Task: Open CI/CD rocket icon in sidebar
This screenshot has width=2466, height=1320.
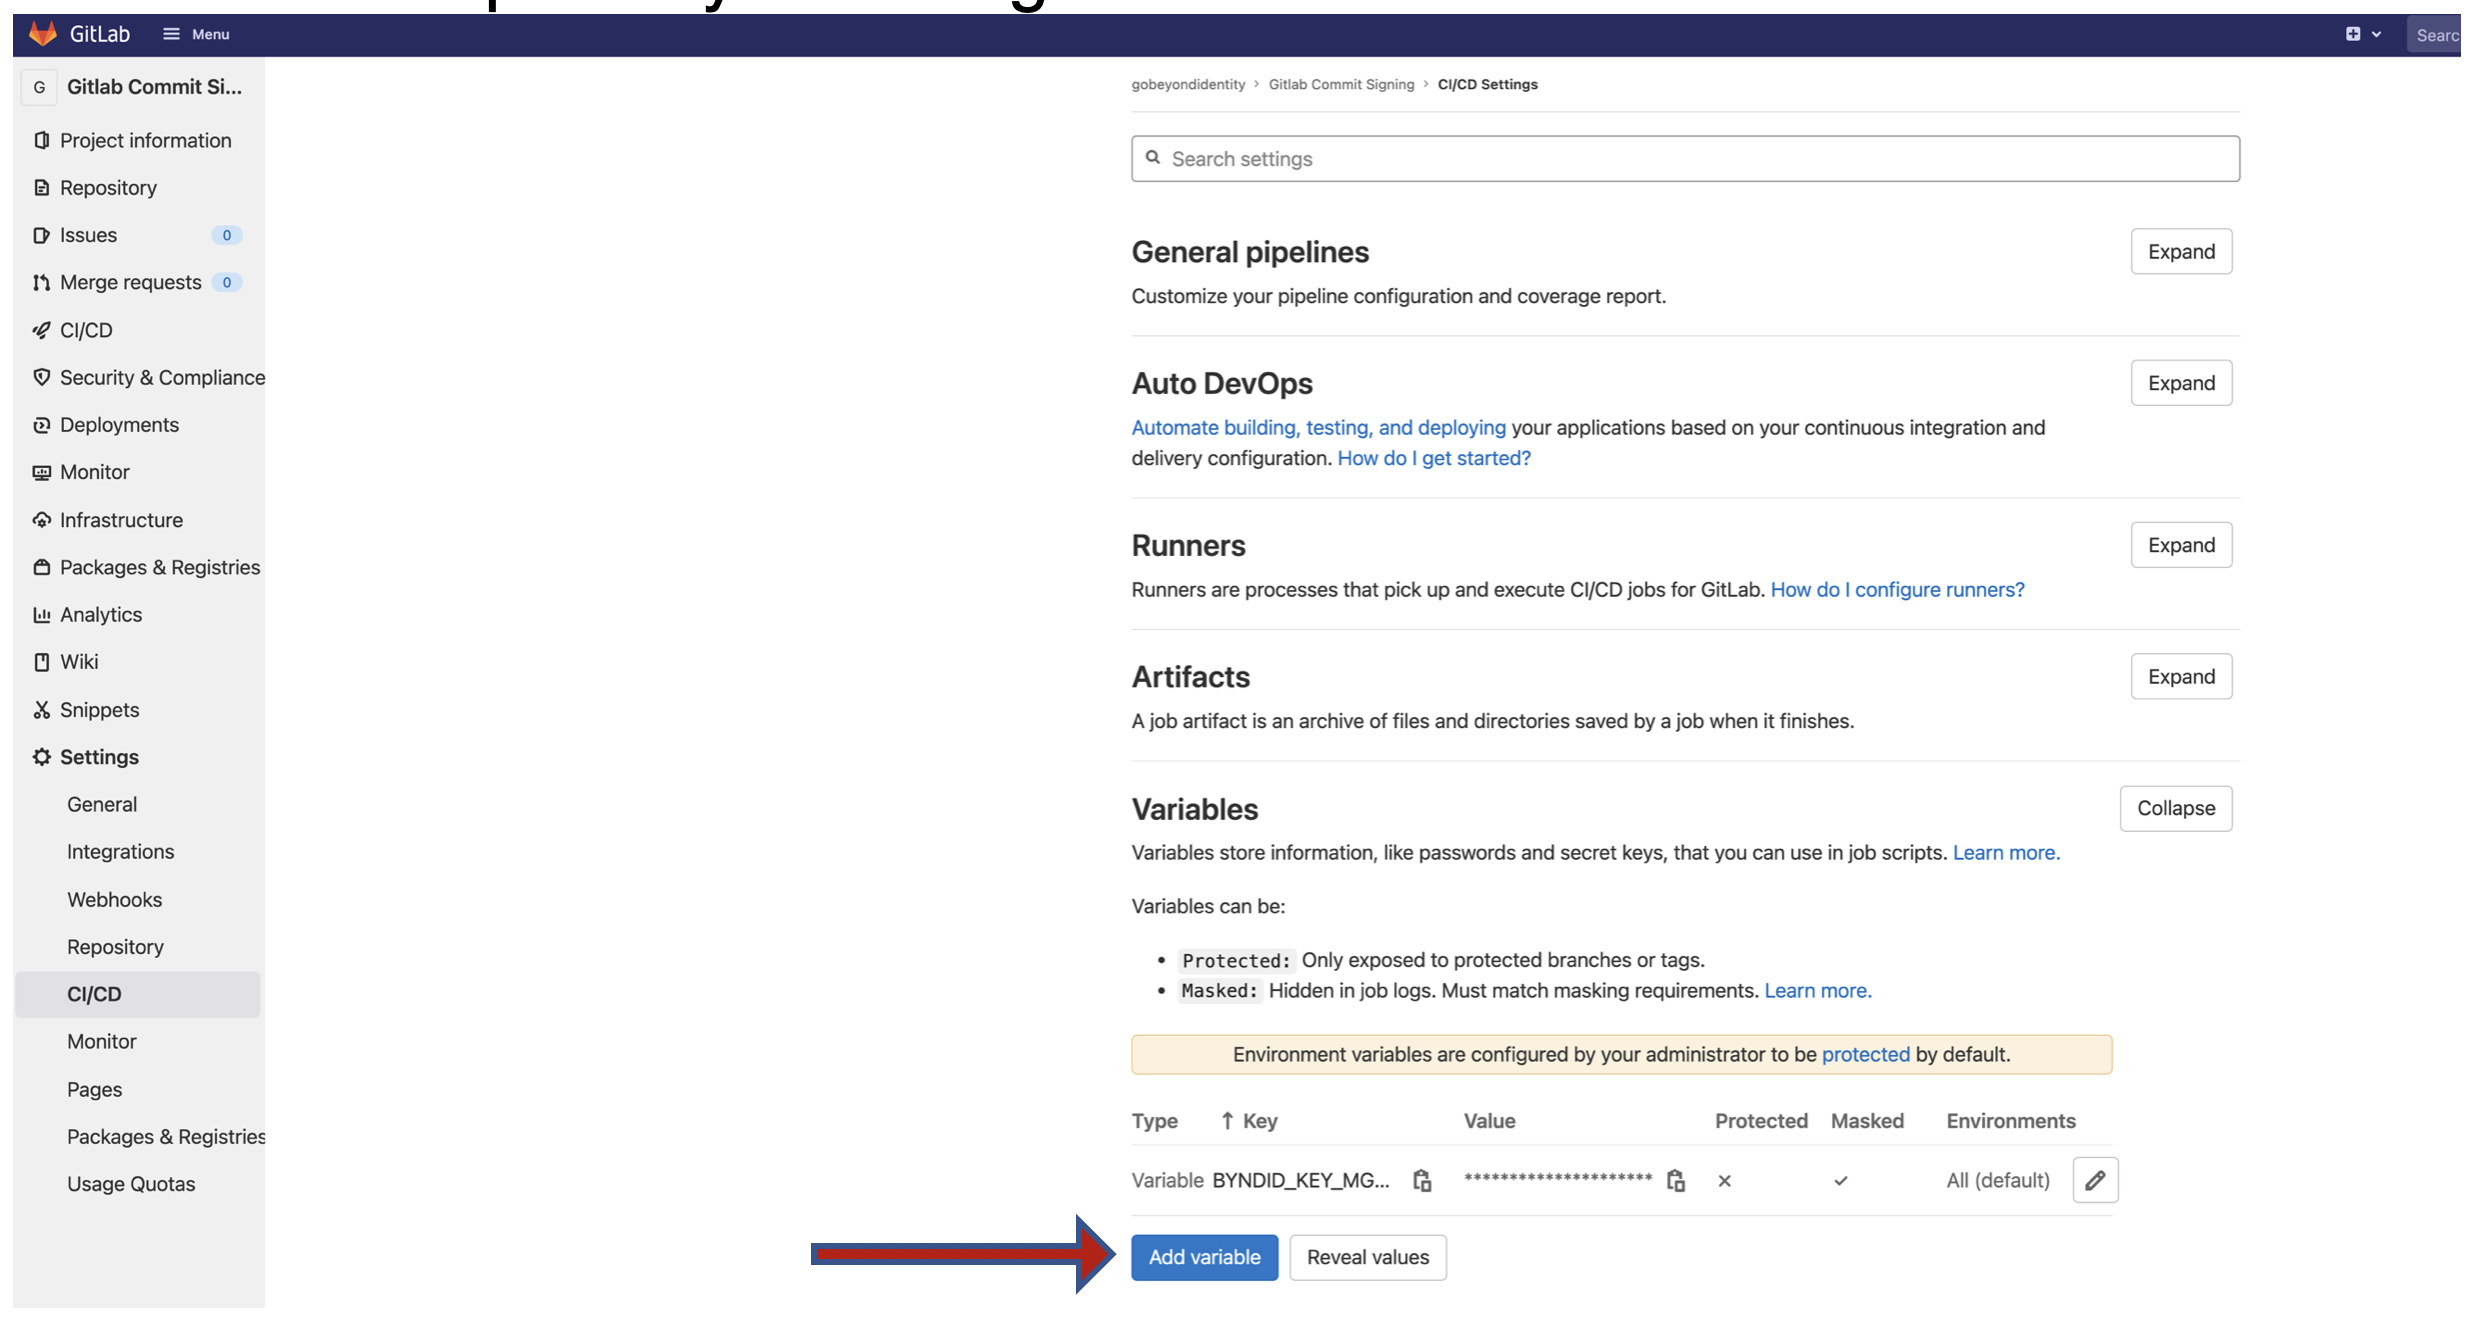Action: pos(42,330)
